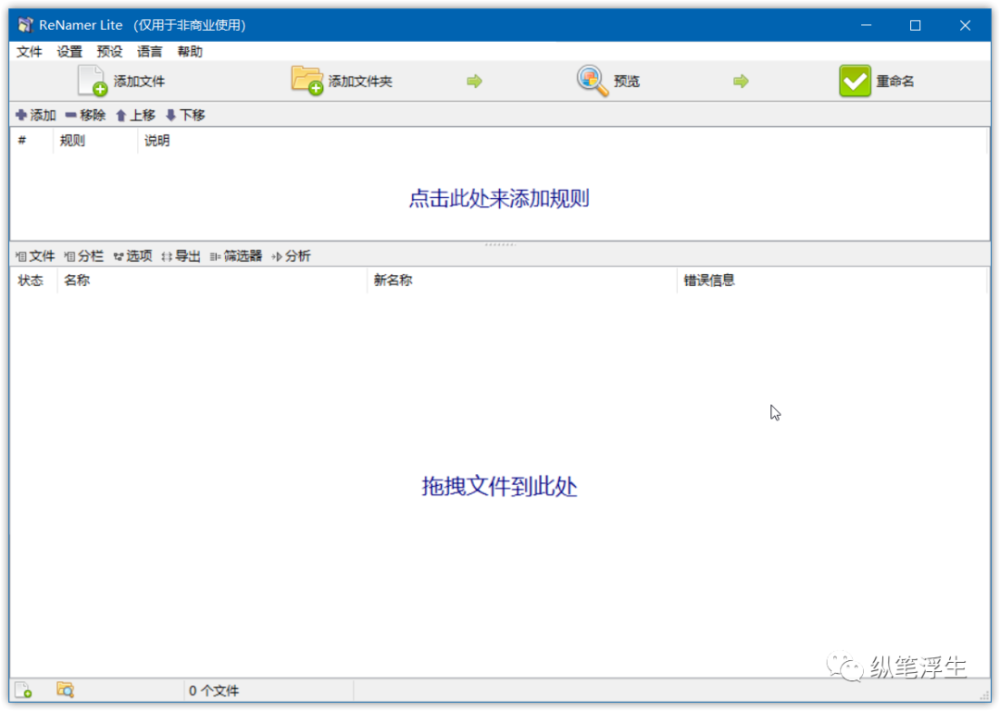Image resolution: width=1000 pixels, height=711 pixels.
Task: Click the 规则 column header
Action: coord(95,140)
